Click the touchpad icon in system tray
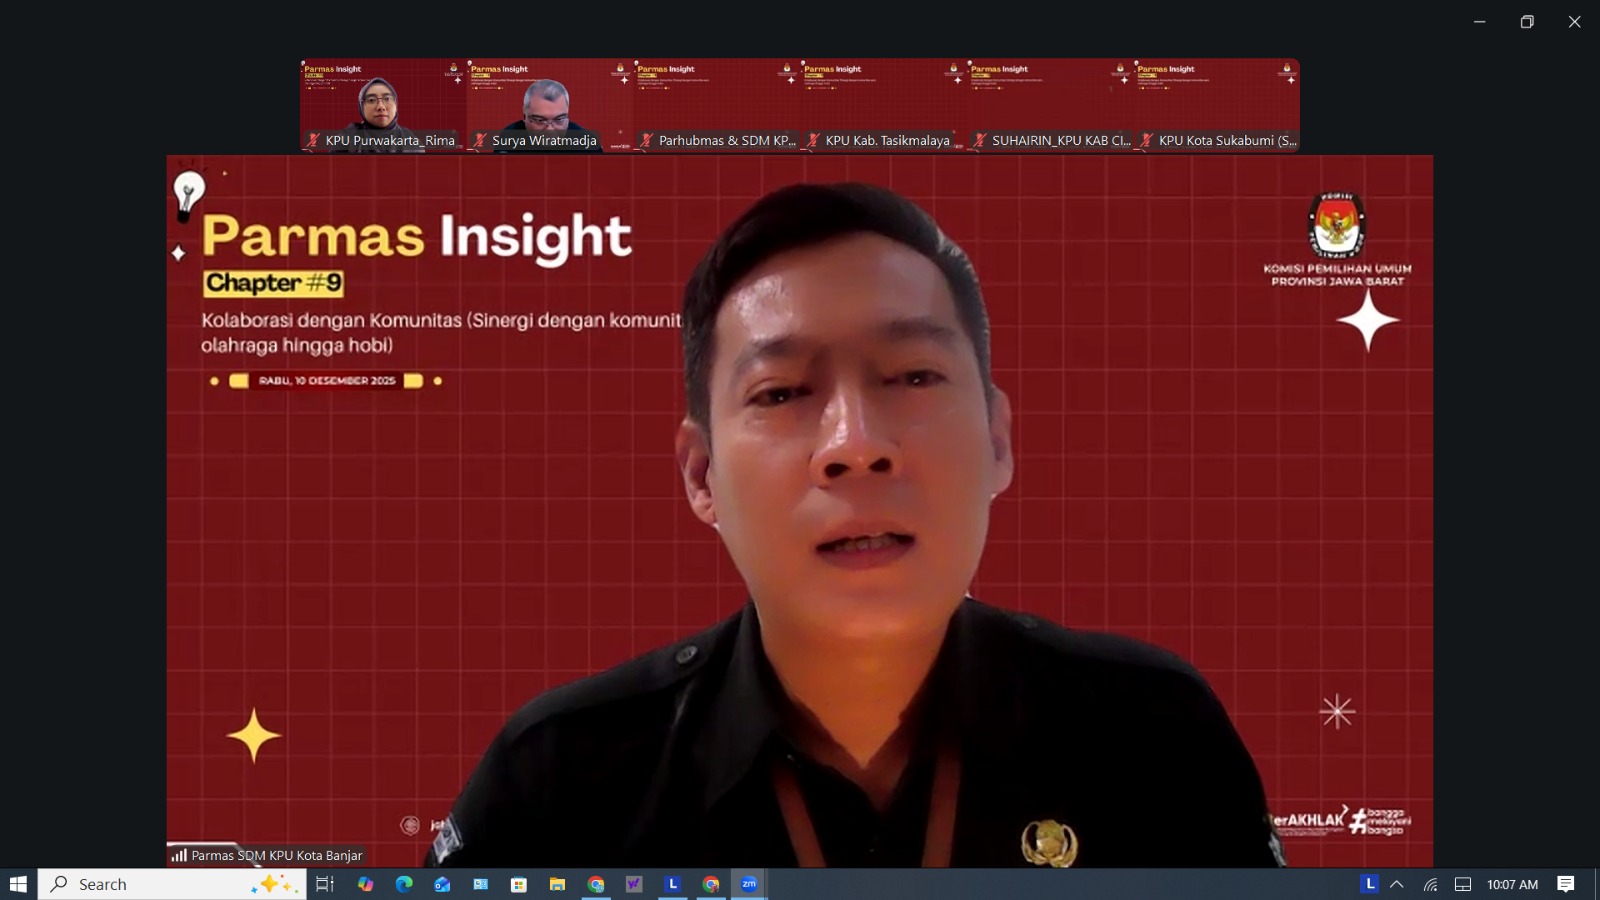1600x900 pixels. pyautogui.click(x=1463, y=884)
